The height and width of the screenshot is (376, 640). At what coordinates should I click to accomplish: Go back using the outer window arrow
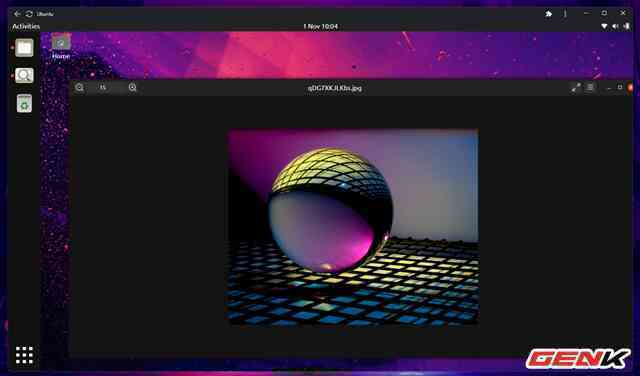pos(17,14)
